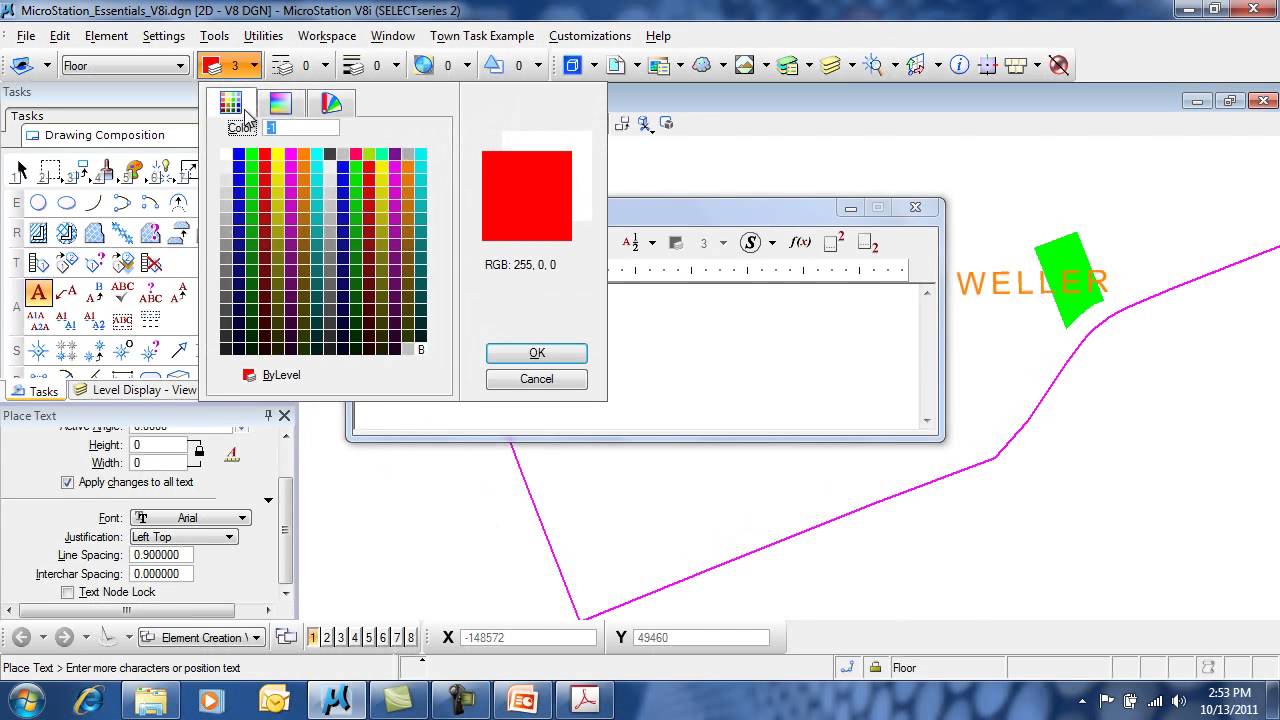Open Windows Start menu
Image resolution: width=1280 pixels, height=720 pixels.
(26, 700)
